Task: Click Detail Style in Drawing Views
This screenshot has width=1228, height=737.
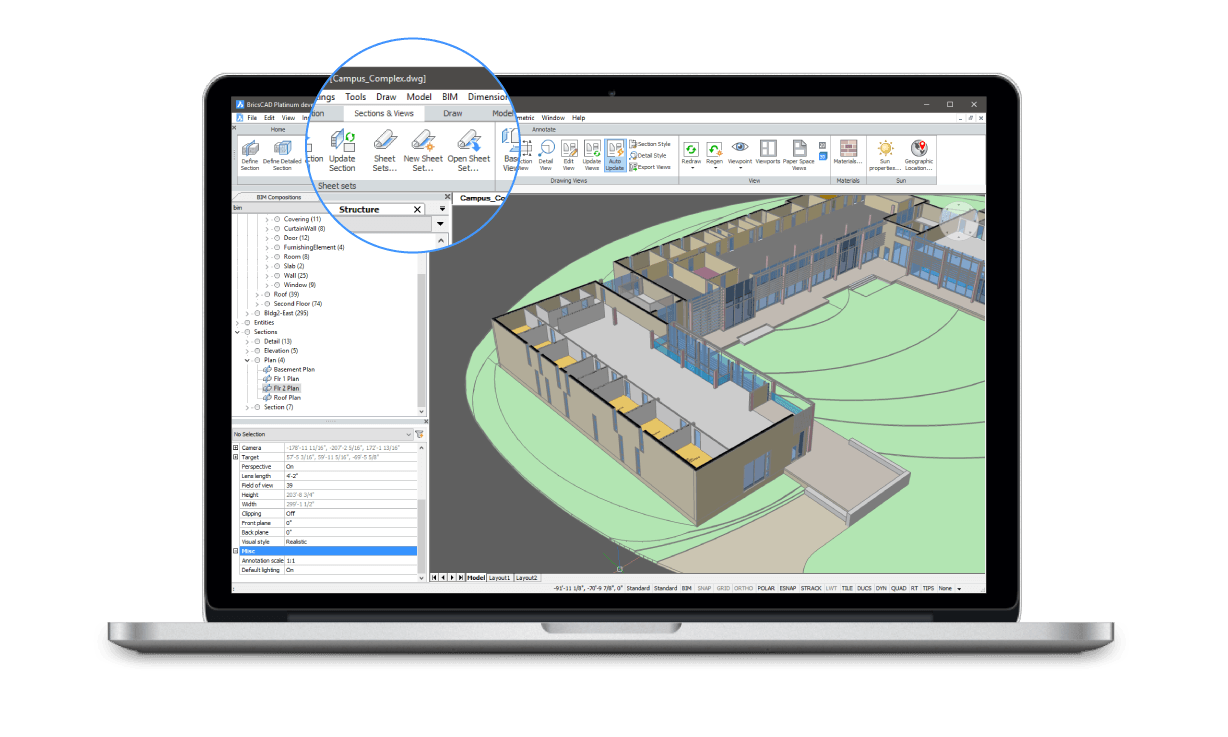Action: click(x=648, y=155)
